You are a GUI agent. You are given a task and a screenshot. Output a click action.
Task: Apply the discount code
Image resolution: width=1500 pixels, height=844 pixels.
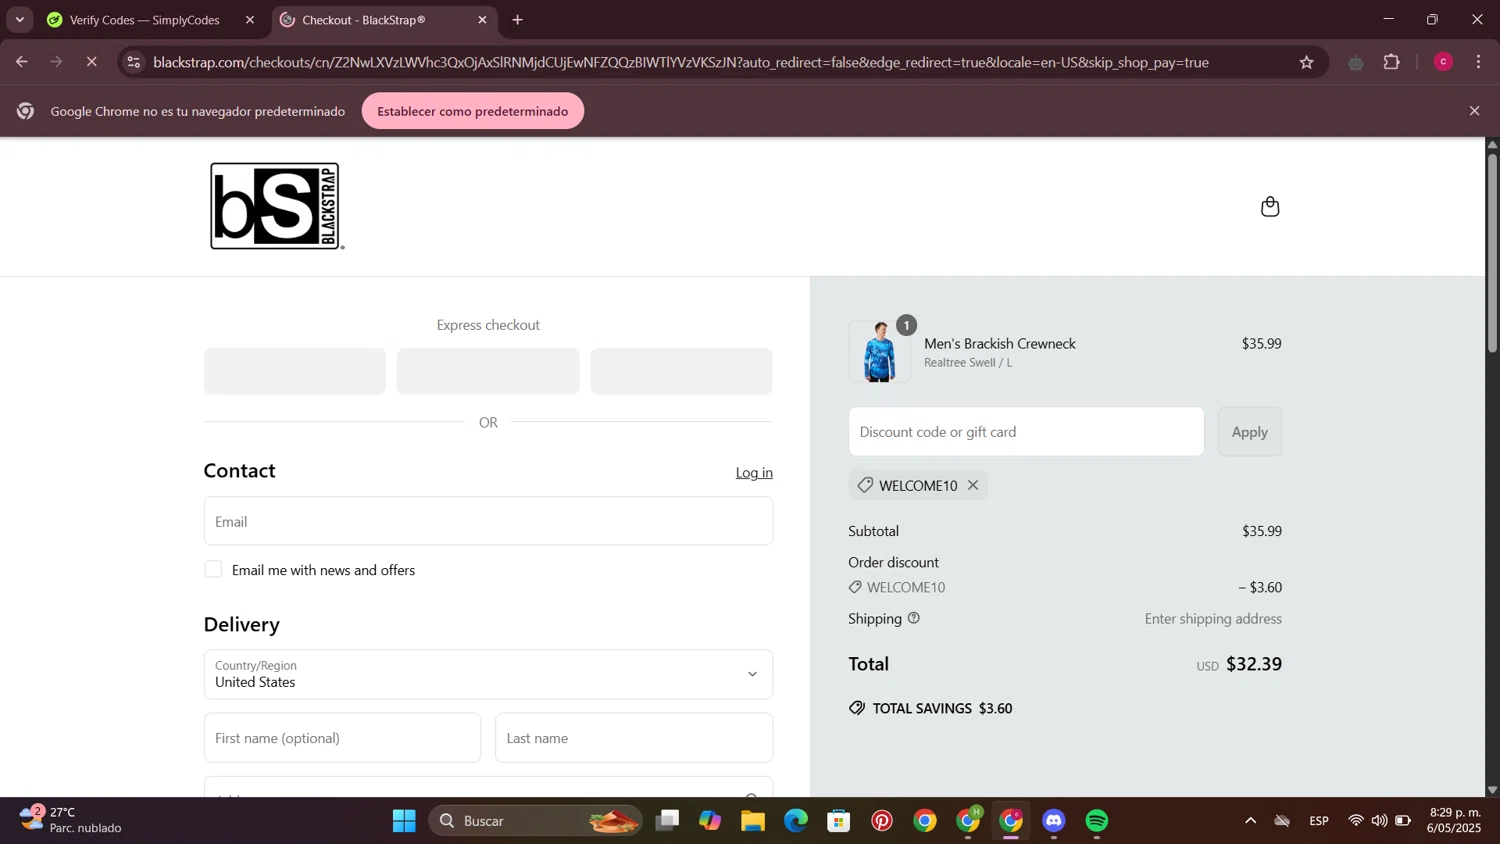(x=1249, y=432)
